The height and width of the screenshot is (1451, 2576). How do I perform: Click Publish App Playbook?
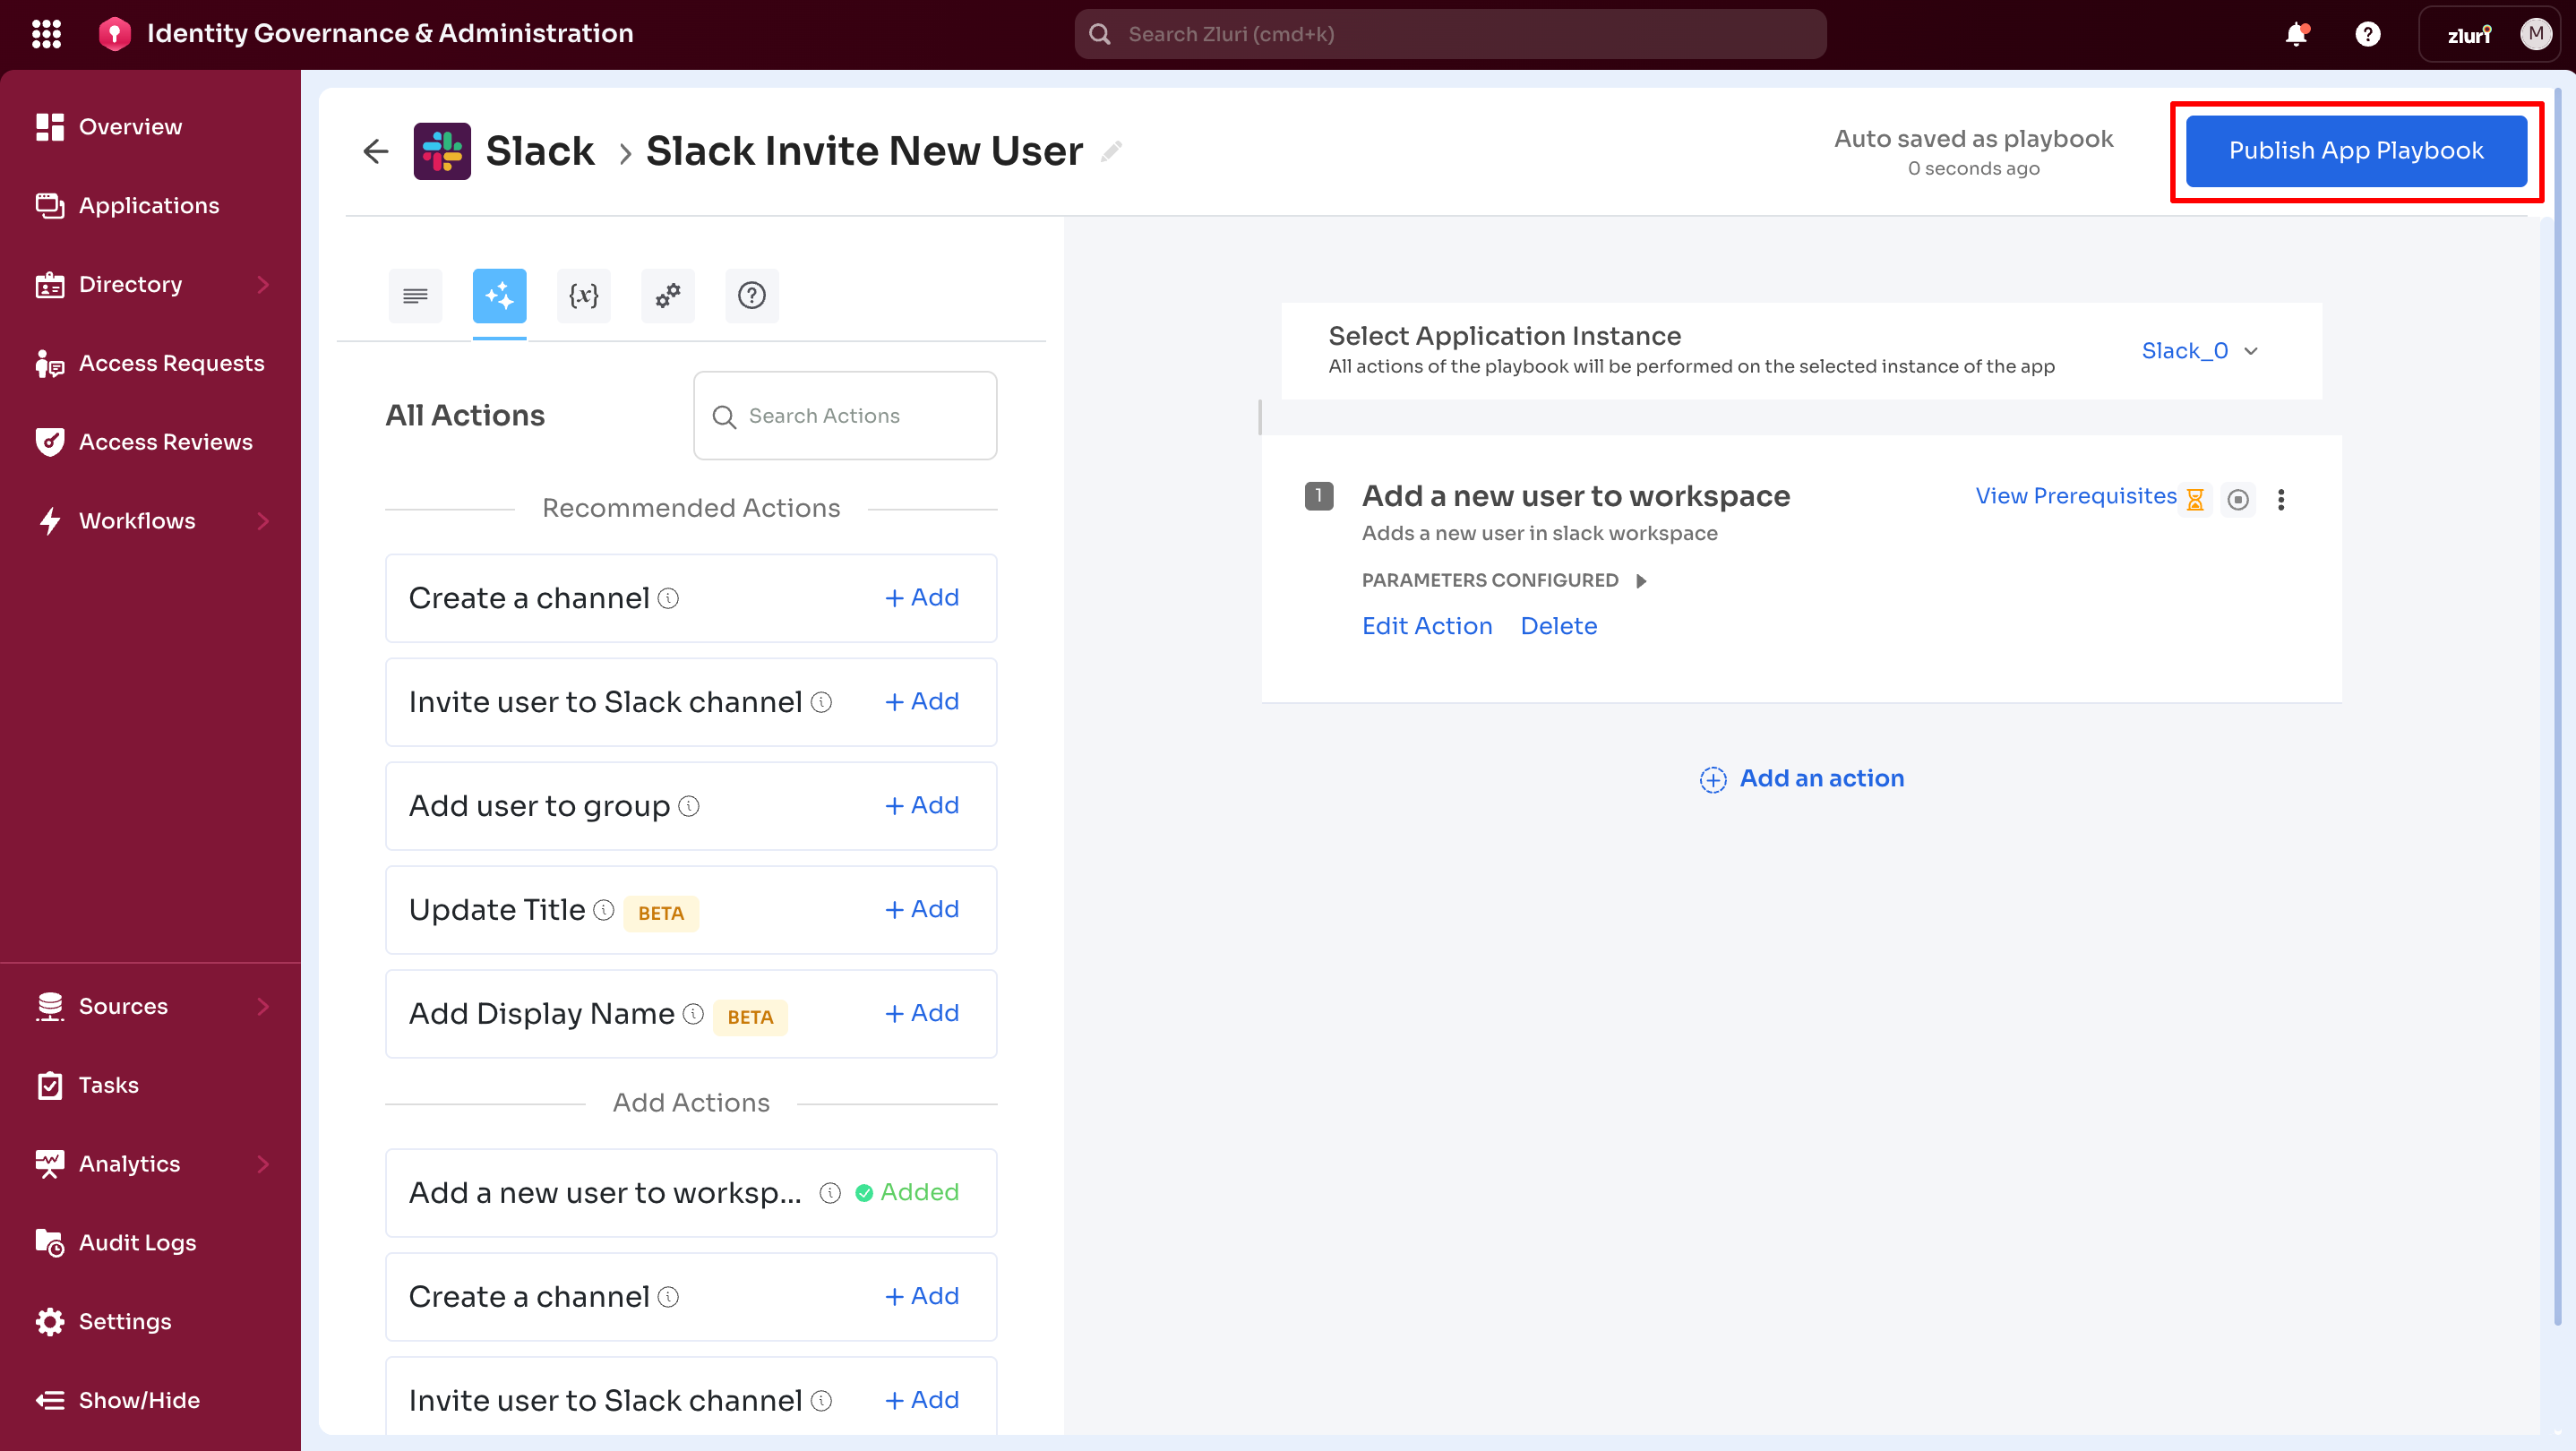(2355, 150)
